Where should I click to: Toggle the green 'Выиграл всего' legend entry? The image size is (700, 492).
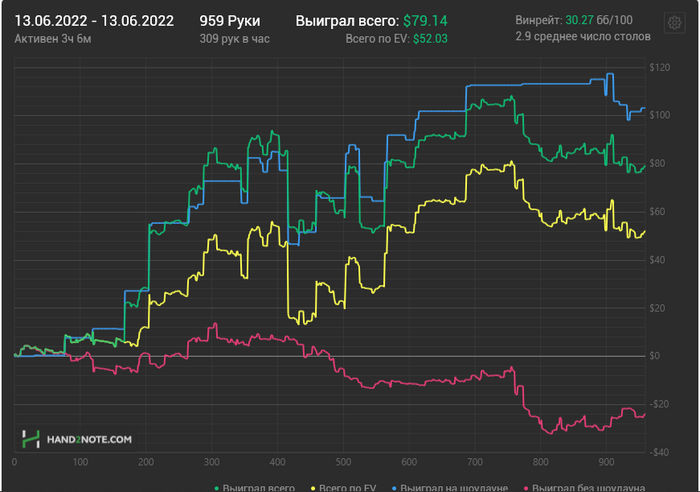click(255, 488)
